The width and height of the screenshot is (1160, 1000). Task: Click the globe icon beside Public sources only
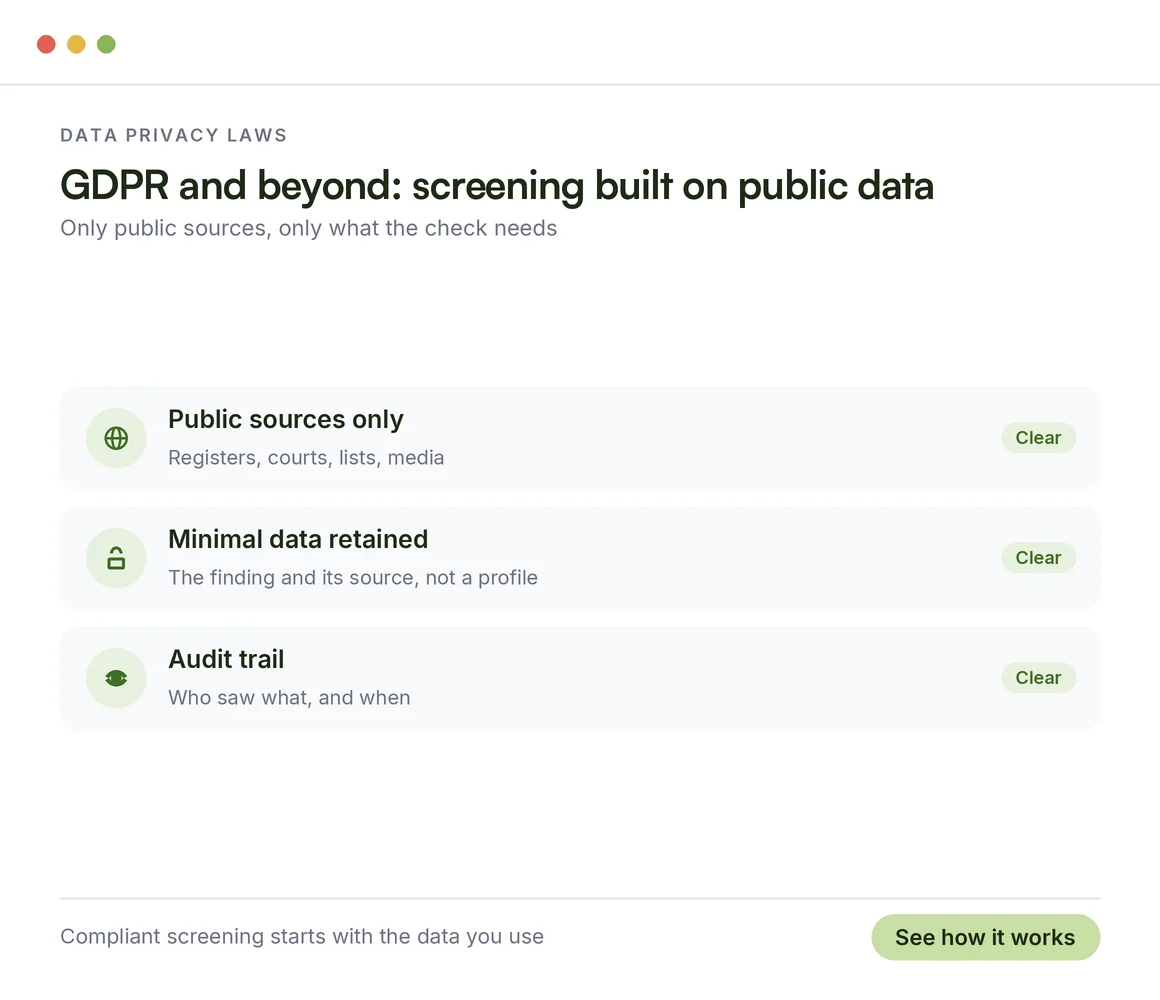point(116,438)
